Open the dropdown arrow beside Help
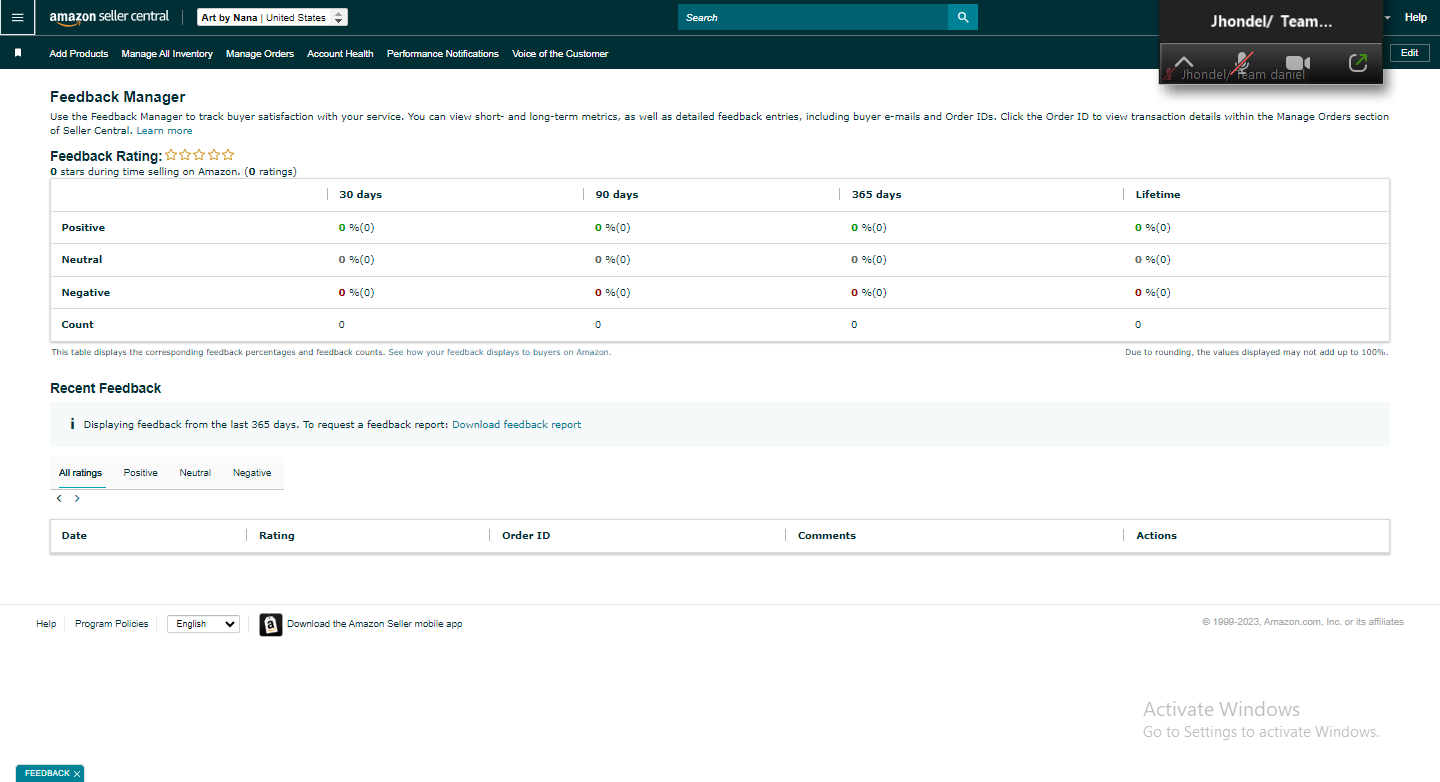1440x782 pixels. (1387, 17)
